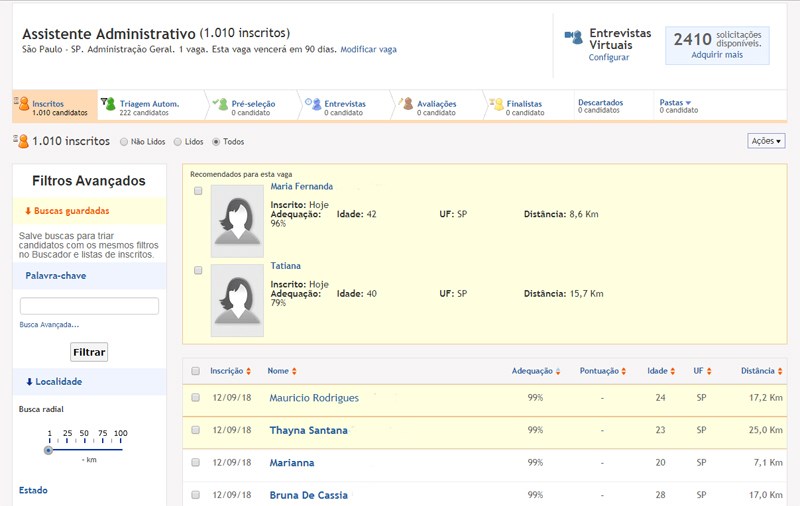Viewport: 800px width, 506px height.
Task: Click the Busca radial slider handle
Action: click(48, 450)
